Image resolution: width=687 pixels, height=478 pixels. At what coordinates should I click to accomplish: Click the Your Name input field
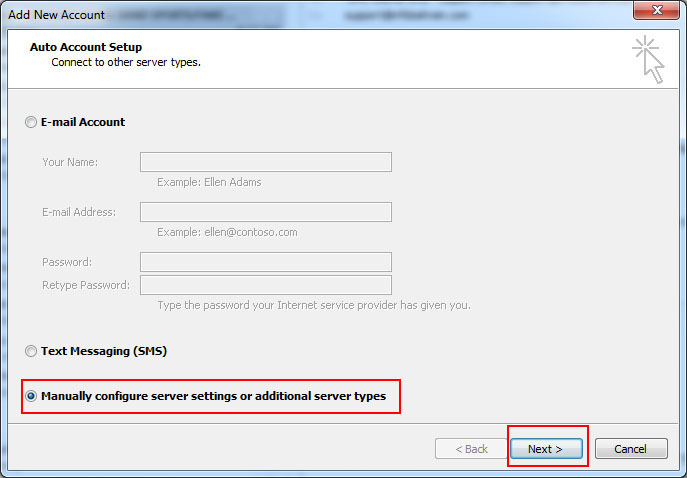point(265,162)
